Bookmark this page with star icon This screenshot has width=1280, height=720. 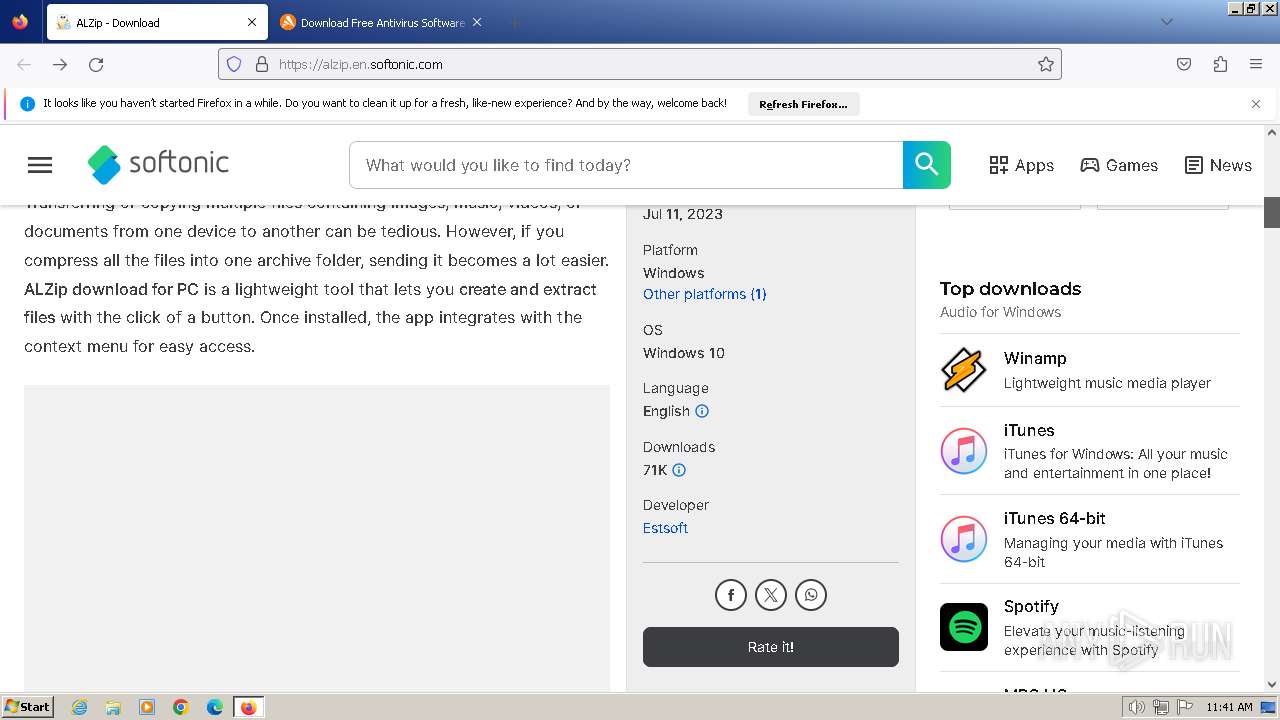(x=1046, y=64)
